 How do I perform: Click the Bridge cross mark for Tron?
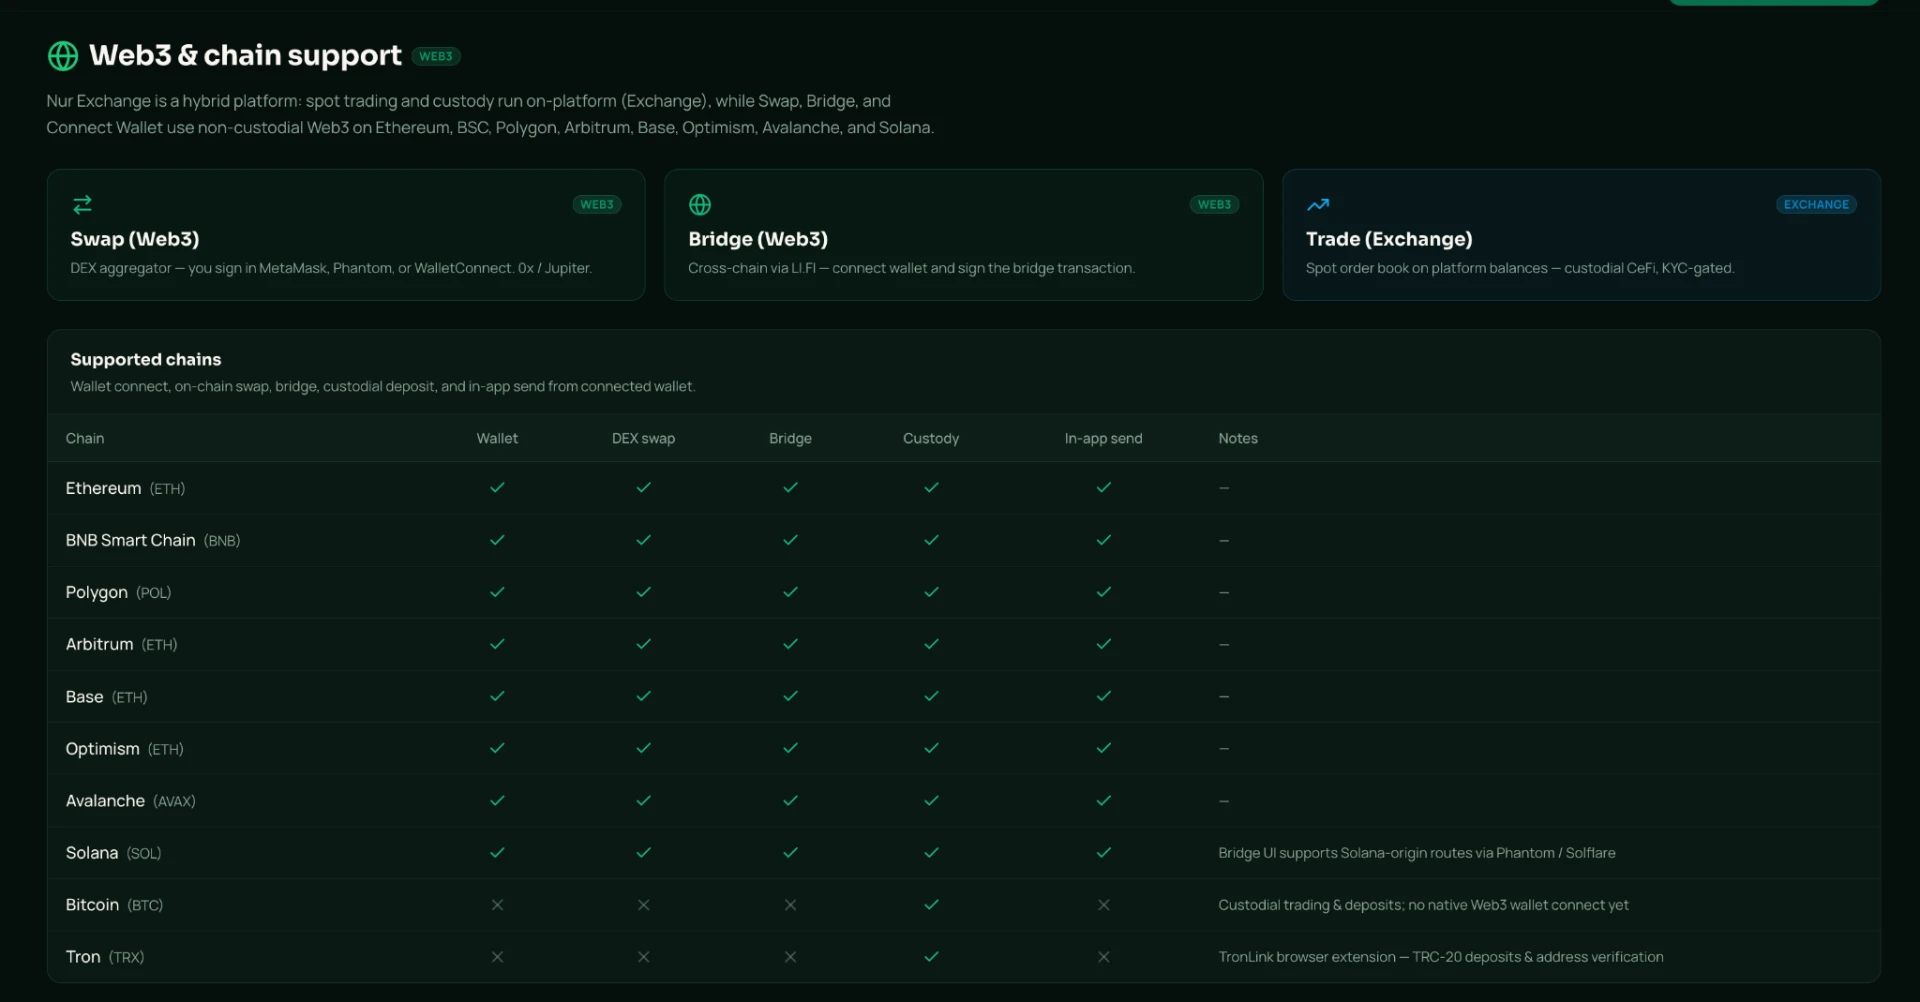point(790,956)
